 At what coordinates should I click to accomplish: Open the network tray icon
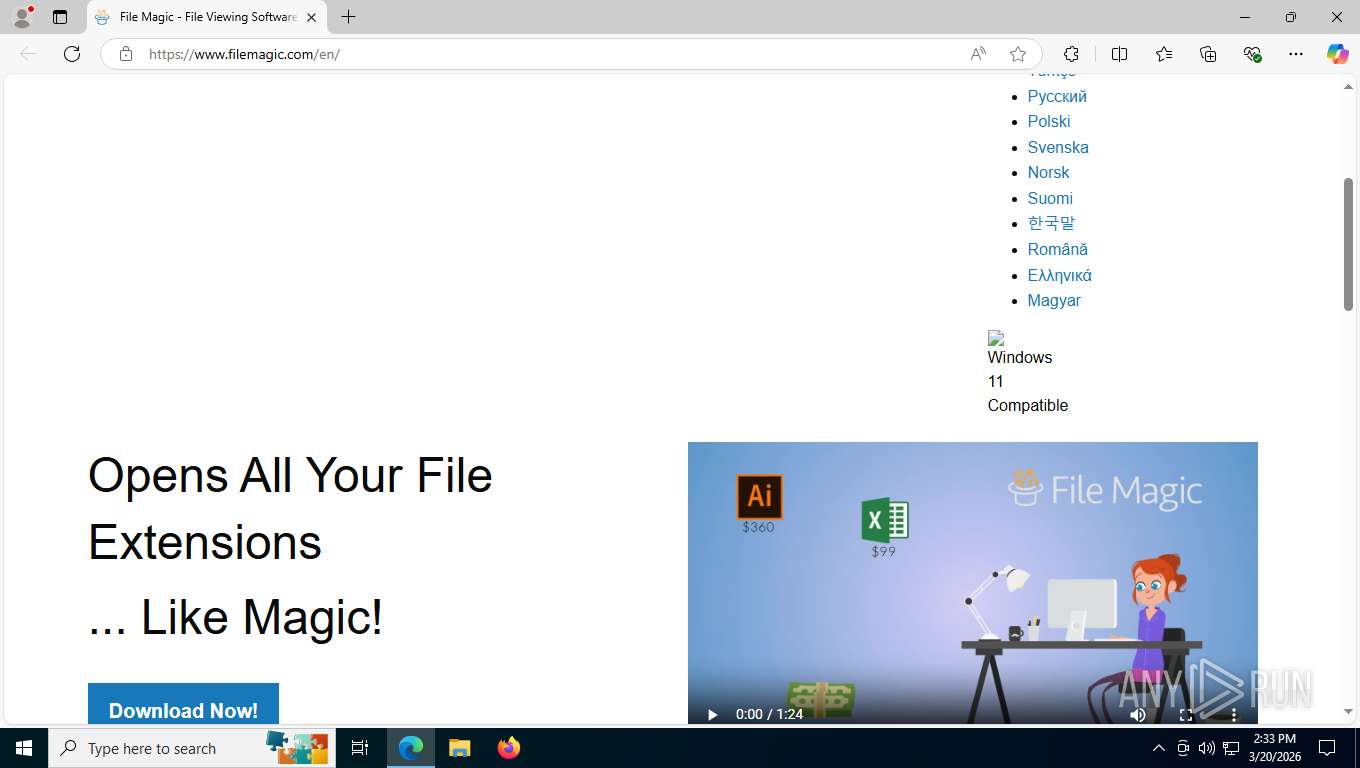(1231, 748)
